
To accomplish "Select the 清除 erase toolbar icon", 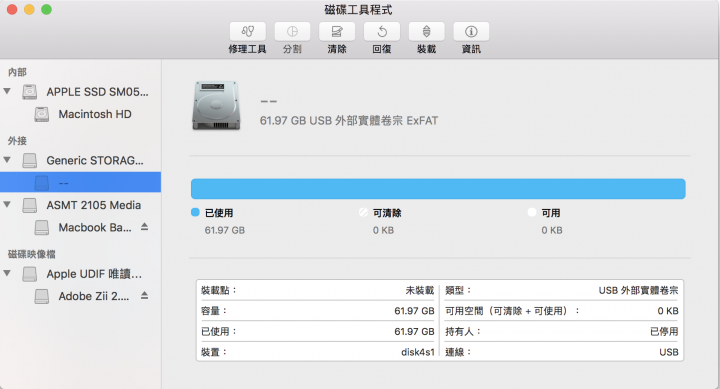I will coord(337,31).
